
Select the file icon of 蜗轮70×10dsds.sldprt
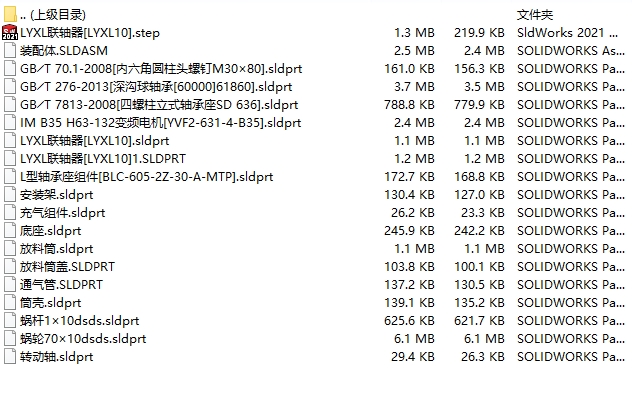point(10,338)
